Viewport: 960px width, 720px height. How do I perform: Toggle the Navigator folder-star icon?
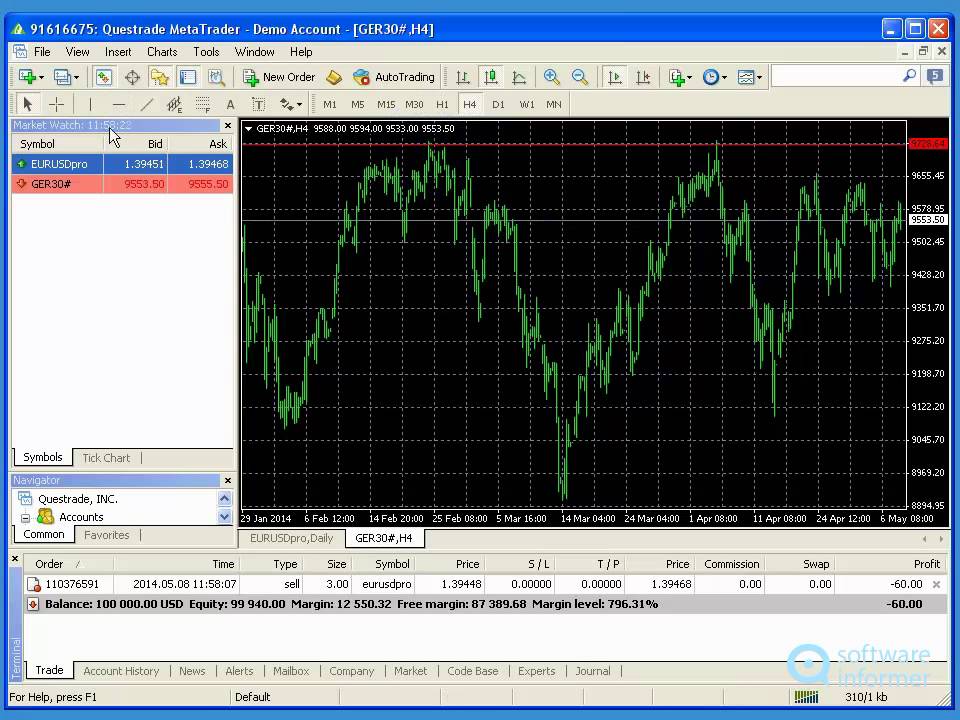[x=160, y=77]
